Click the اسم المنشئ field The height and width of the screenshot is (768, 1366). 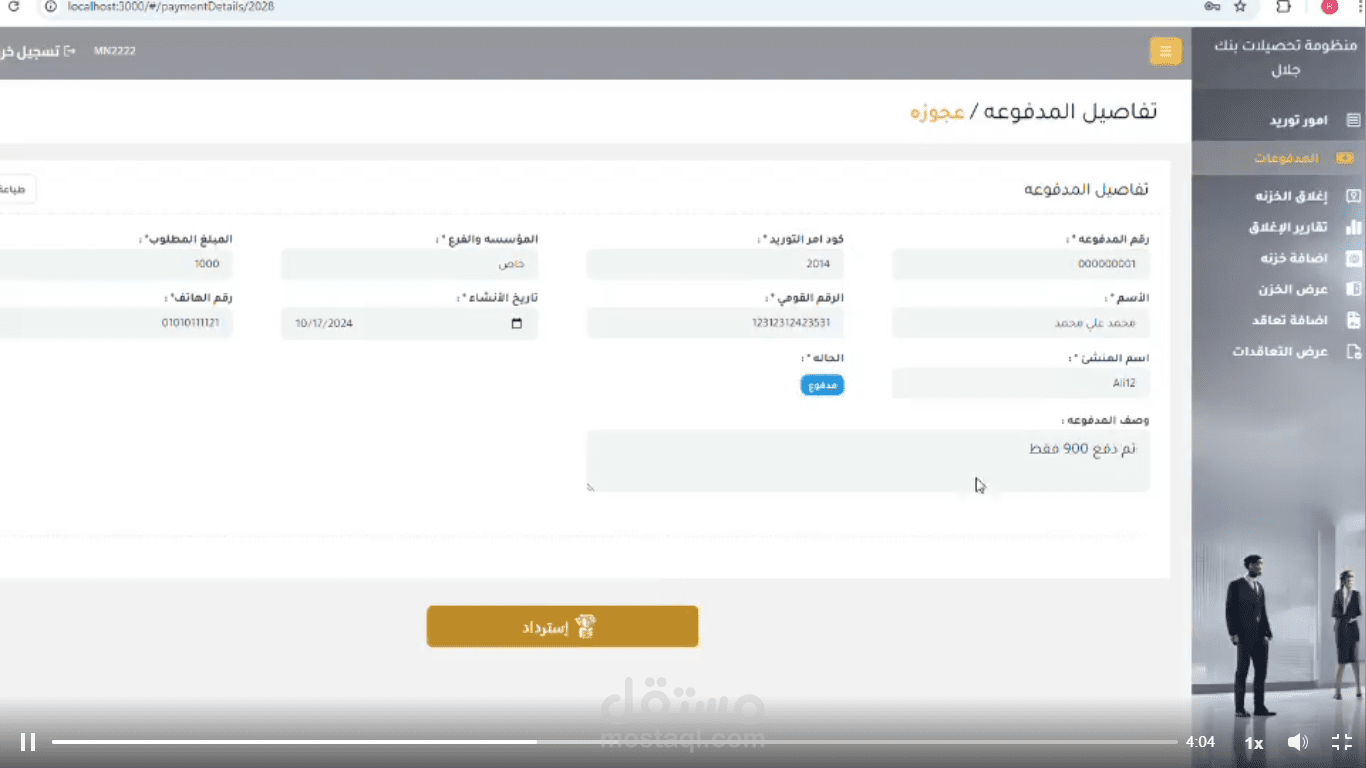[1020, 383]
